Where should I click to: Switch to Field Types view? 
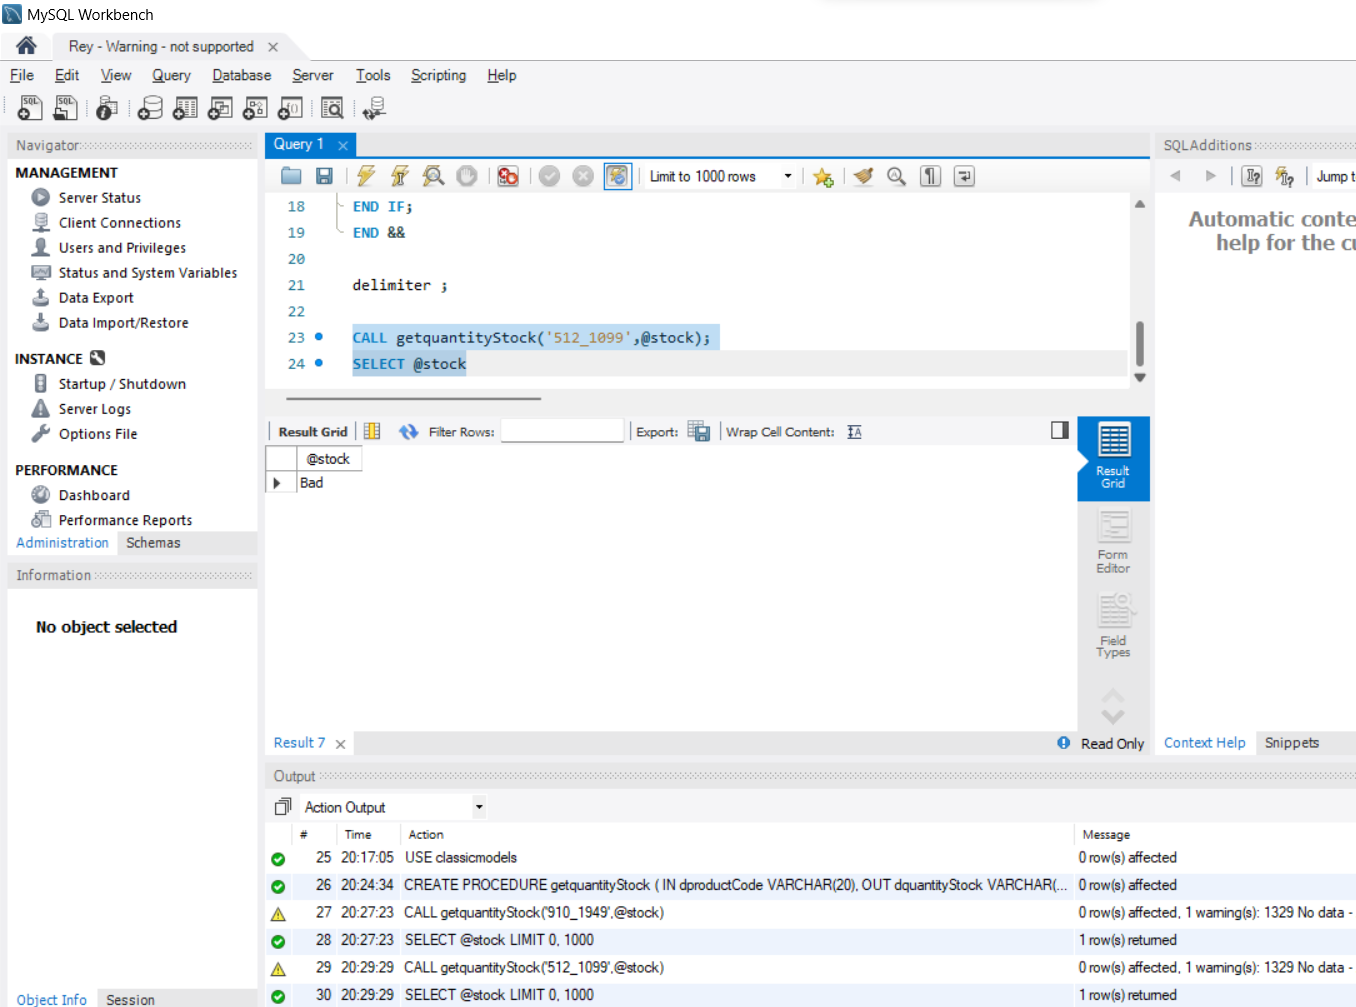(x=1113, y=626)
